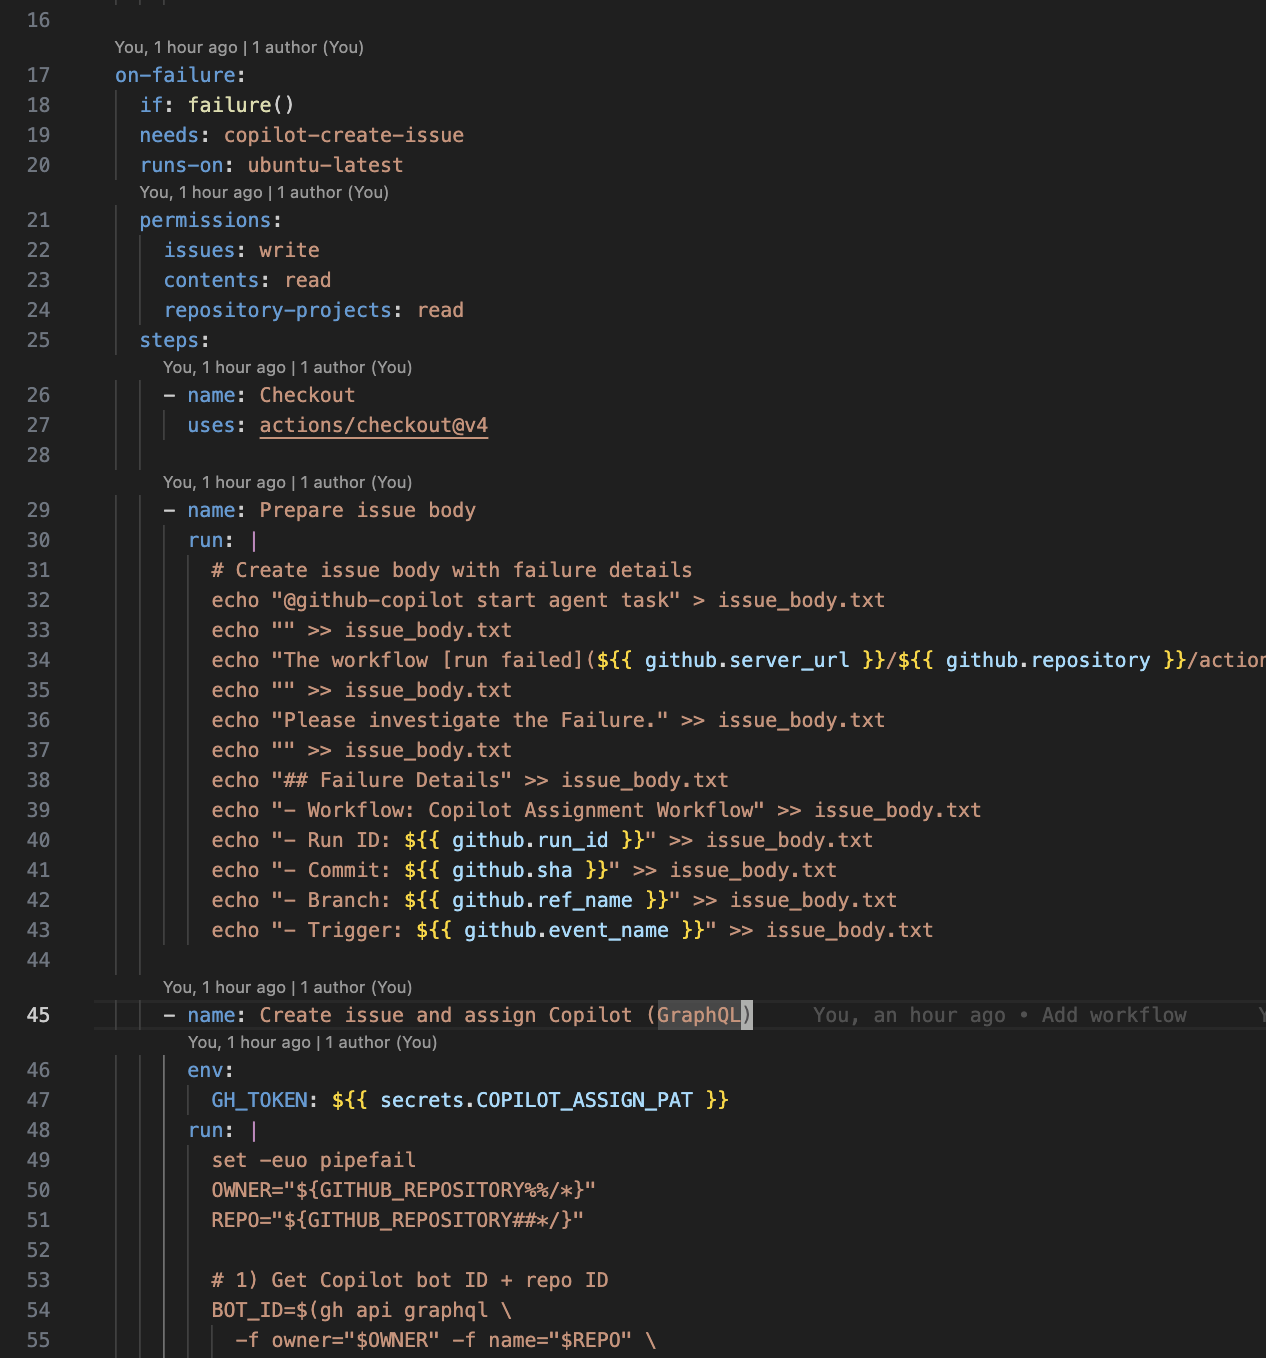Click the blame annotation above line 29
This screenshot has width=1266, height=1358.
pos(288,481)
